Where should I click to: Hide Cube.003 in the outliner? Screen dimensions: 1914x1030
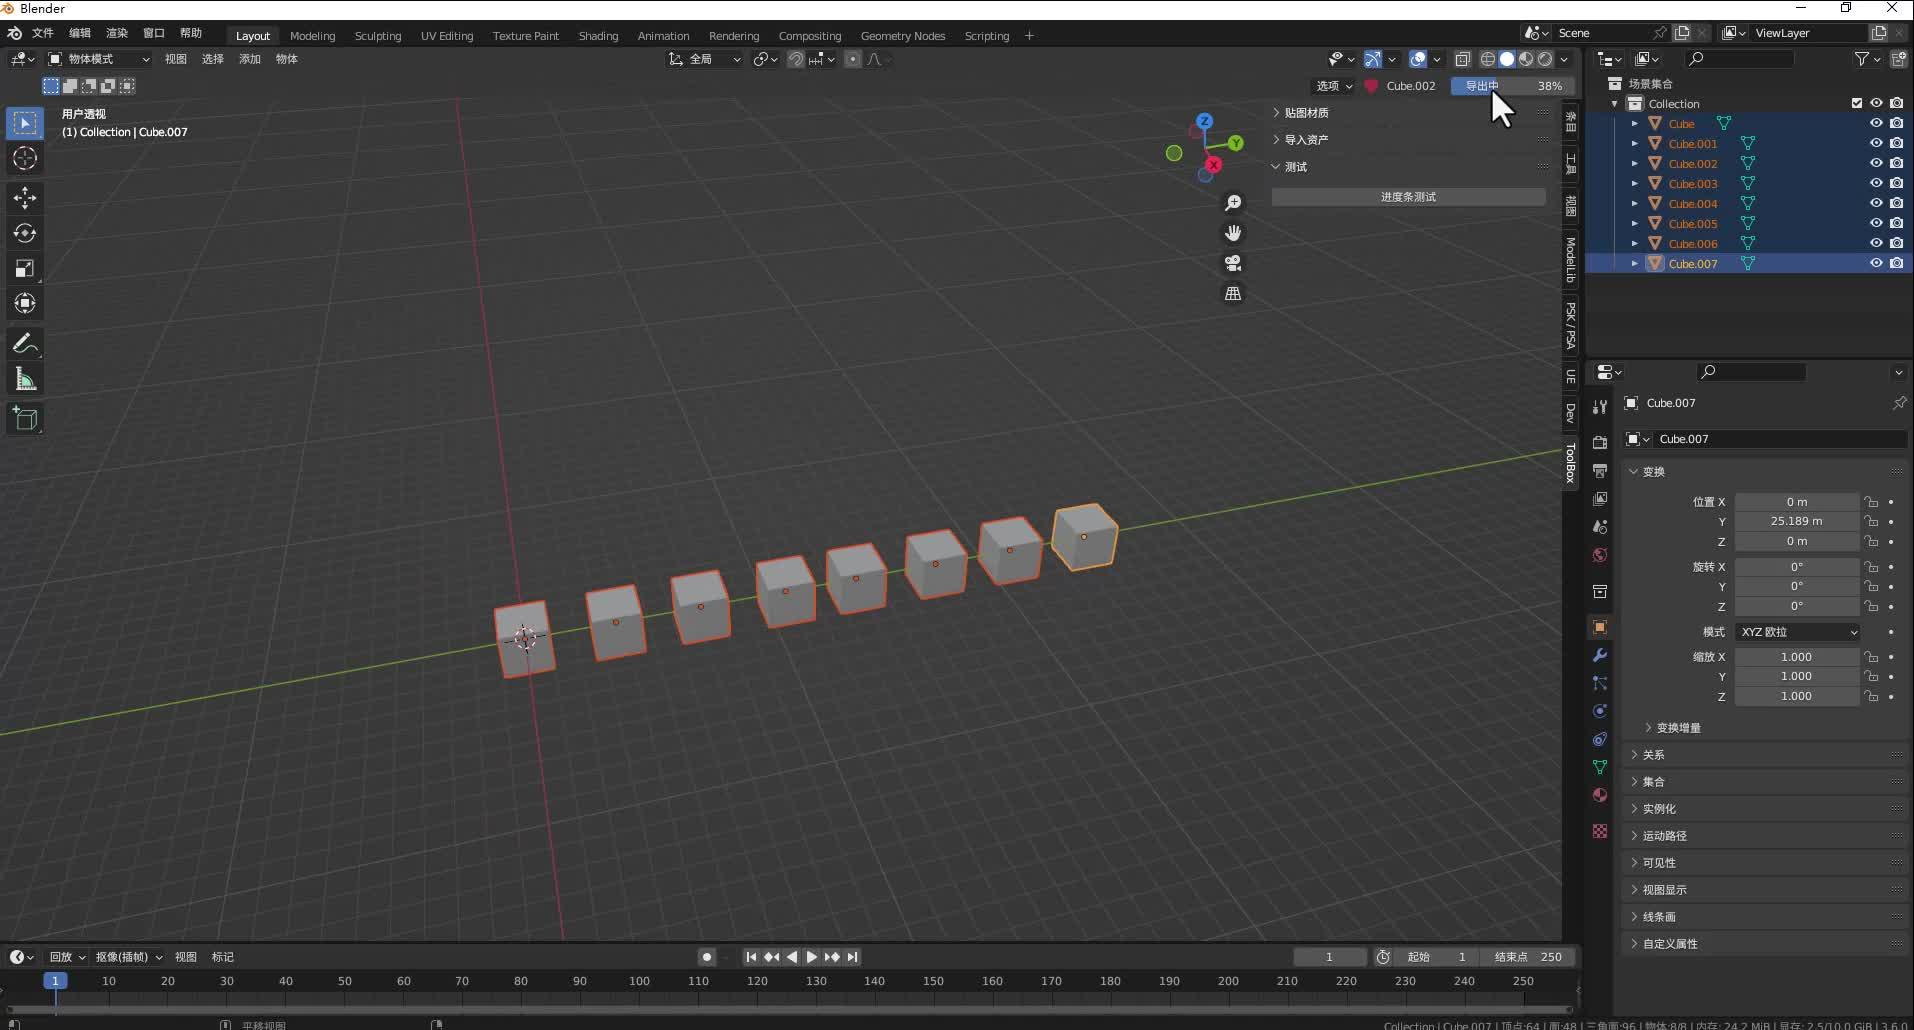click(1876, 183)
